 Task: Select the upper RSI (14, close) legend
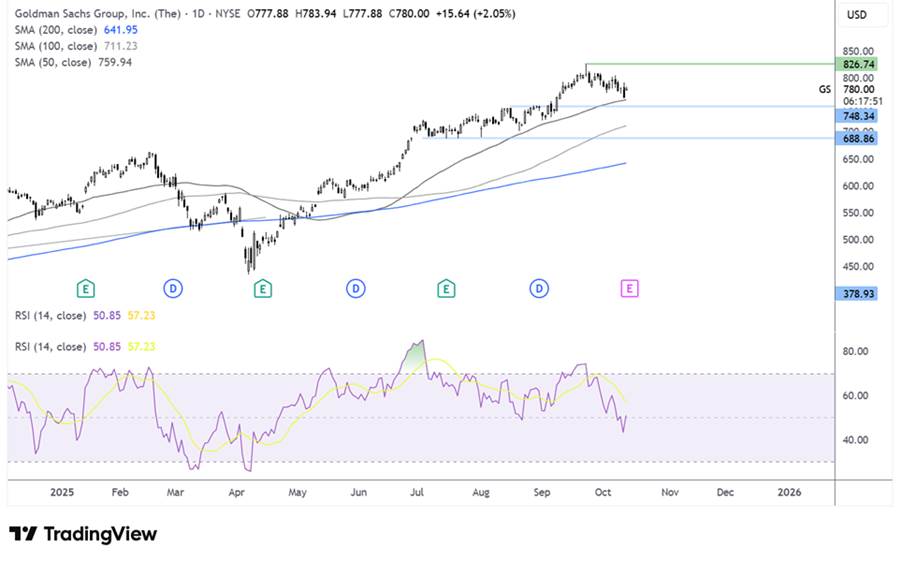[51, 315]
